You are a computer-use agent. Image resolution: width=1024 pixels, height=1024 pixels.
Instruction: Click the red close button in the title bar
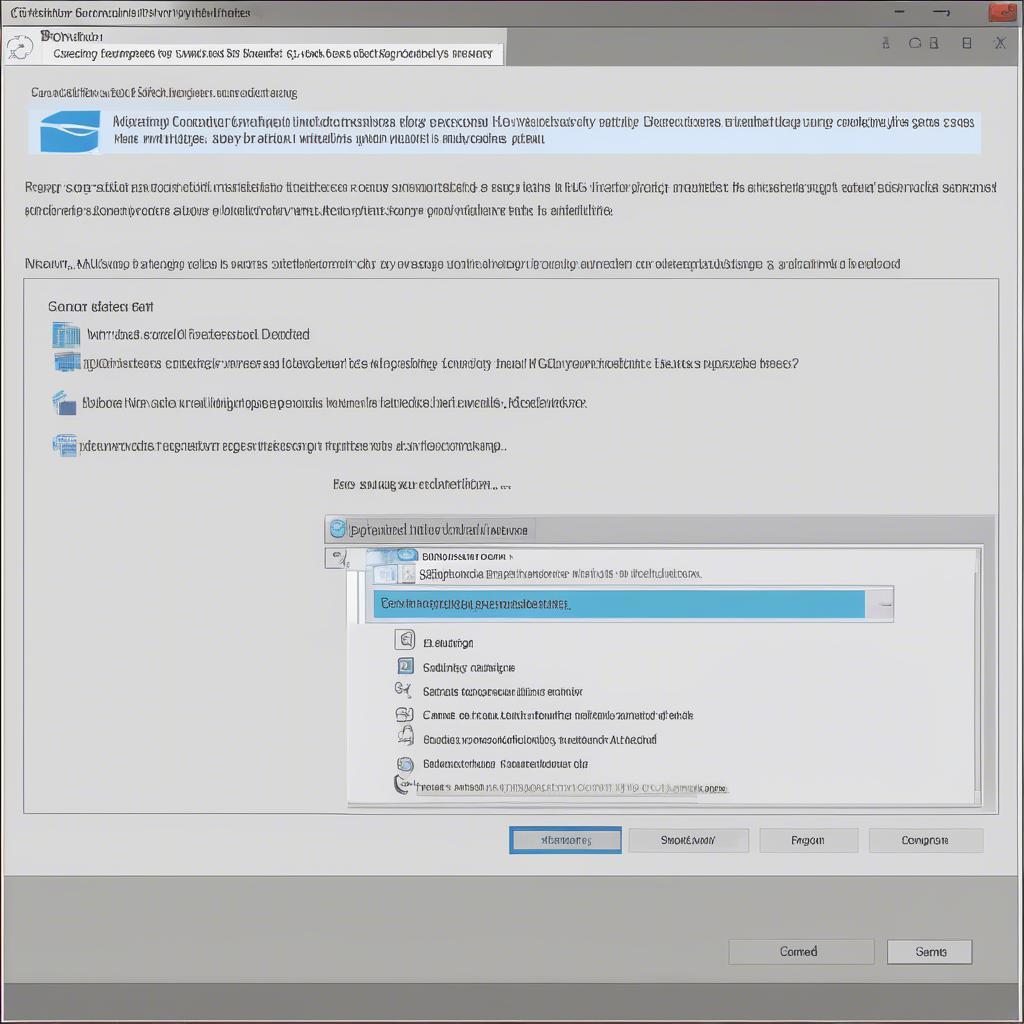[1001, 12]
